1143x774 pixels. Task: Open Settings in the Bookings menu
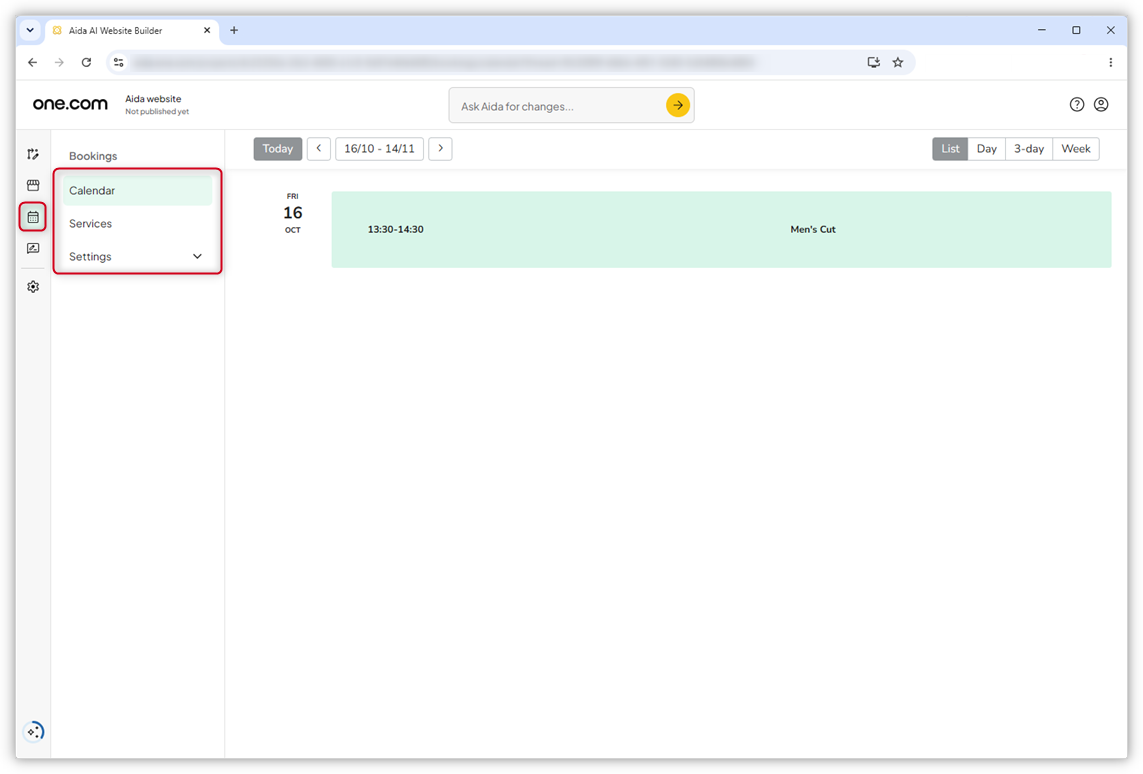[x=137, y=257]
